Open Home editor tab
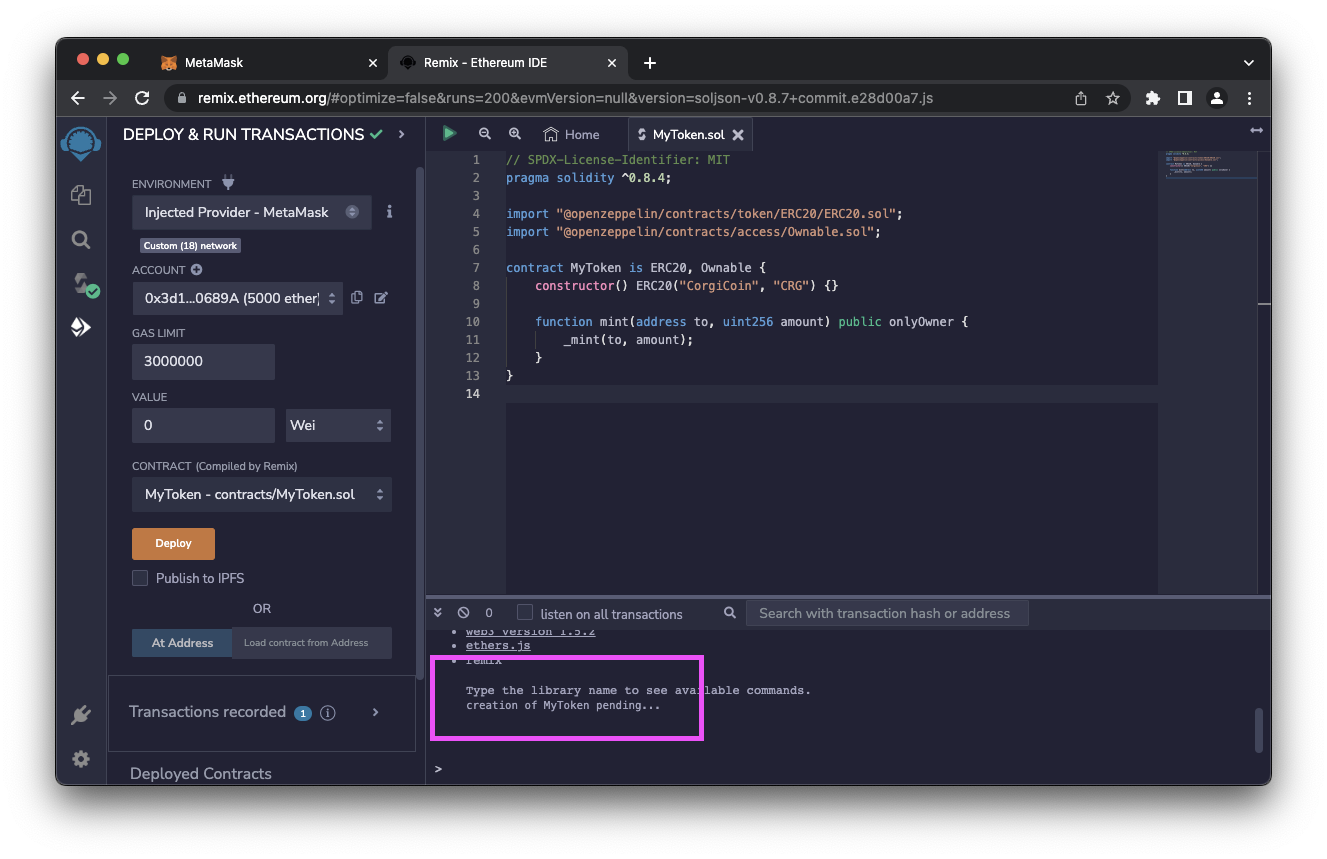 tap(571, 134)
